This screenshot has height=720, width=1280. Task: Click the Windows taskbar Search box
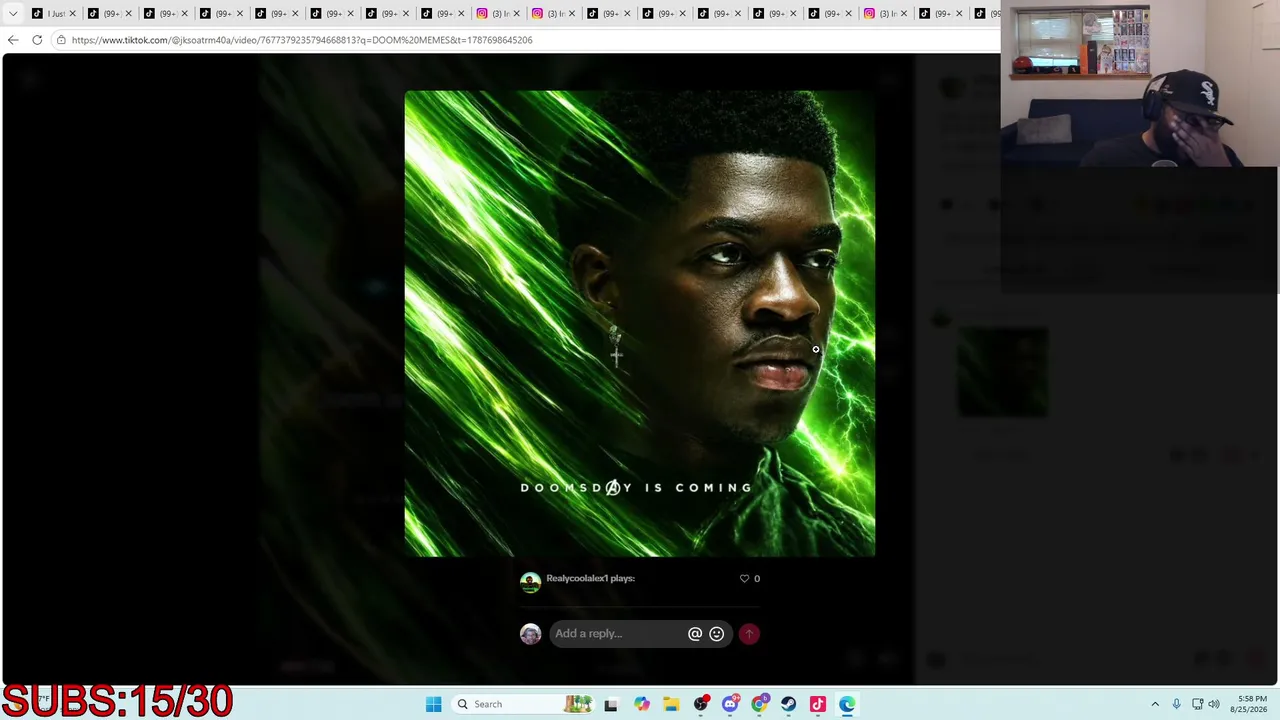(x=525, y=704)
